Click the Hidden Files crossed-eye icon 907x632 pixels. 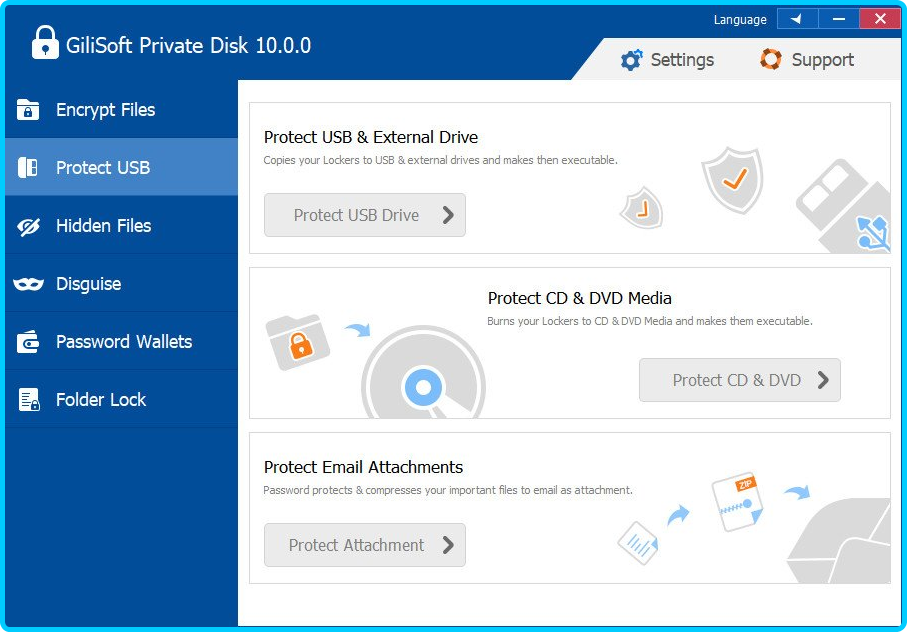[28, 226]
